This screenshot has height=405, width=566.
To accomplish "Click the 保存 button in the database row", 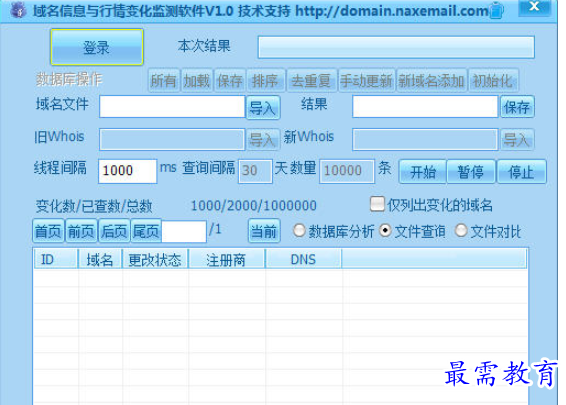I will pos(230,80).
